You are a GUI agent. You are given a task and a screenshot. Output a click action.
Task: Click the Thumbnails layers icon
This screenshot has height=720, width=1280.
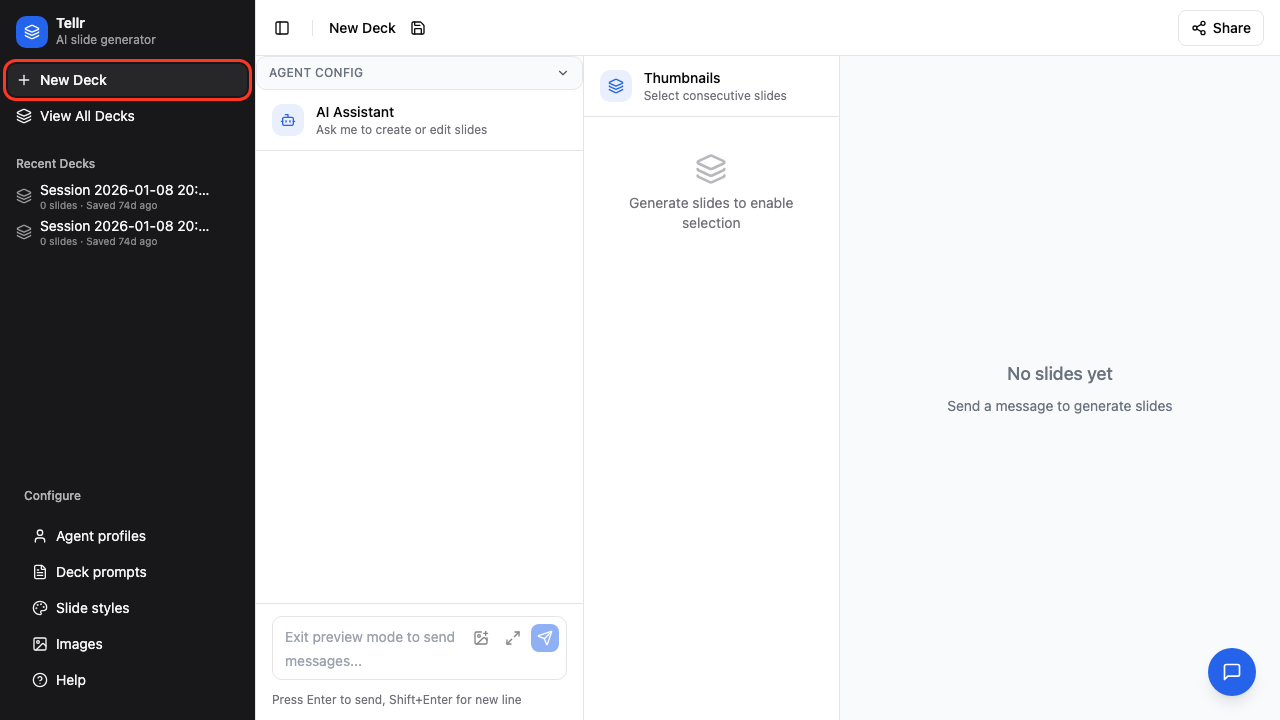616,86
